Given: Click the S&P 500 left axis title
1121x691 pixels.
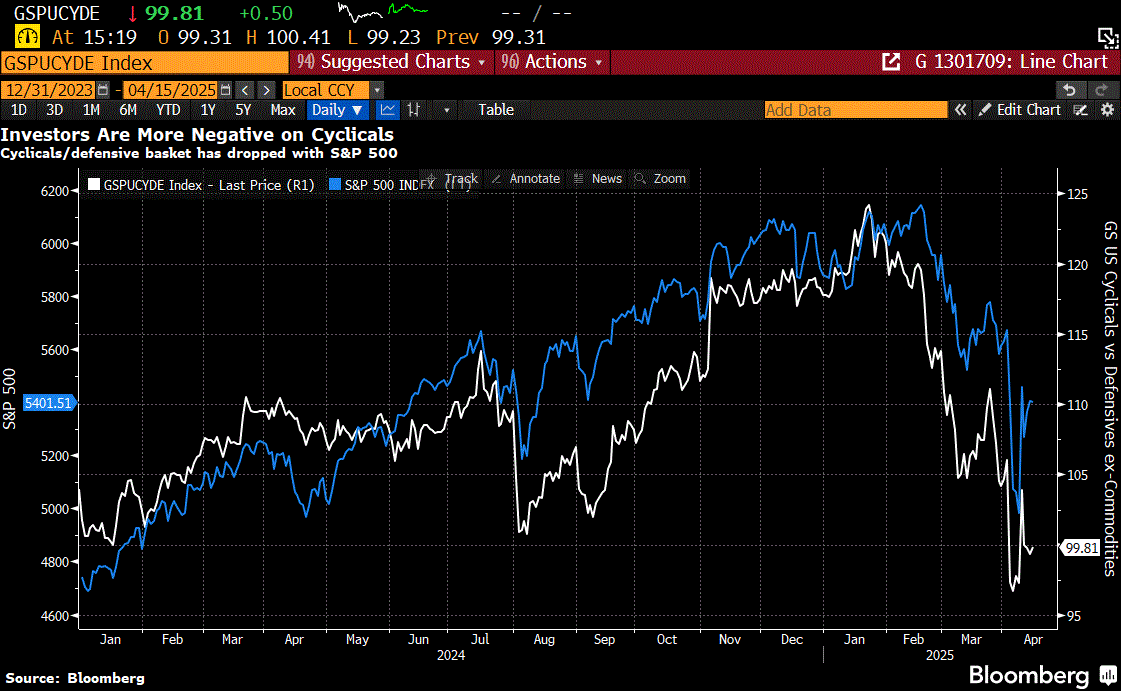Looking at the screenshot, I should (x=9, y=399).
